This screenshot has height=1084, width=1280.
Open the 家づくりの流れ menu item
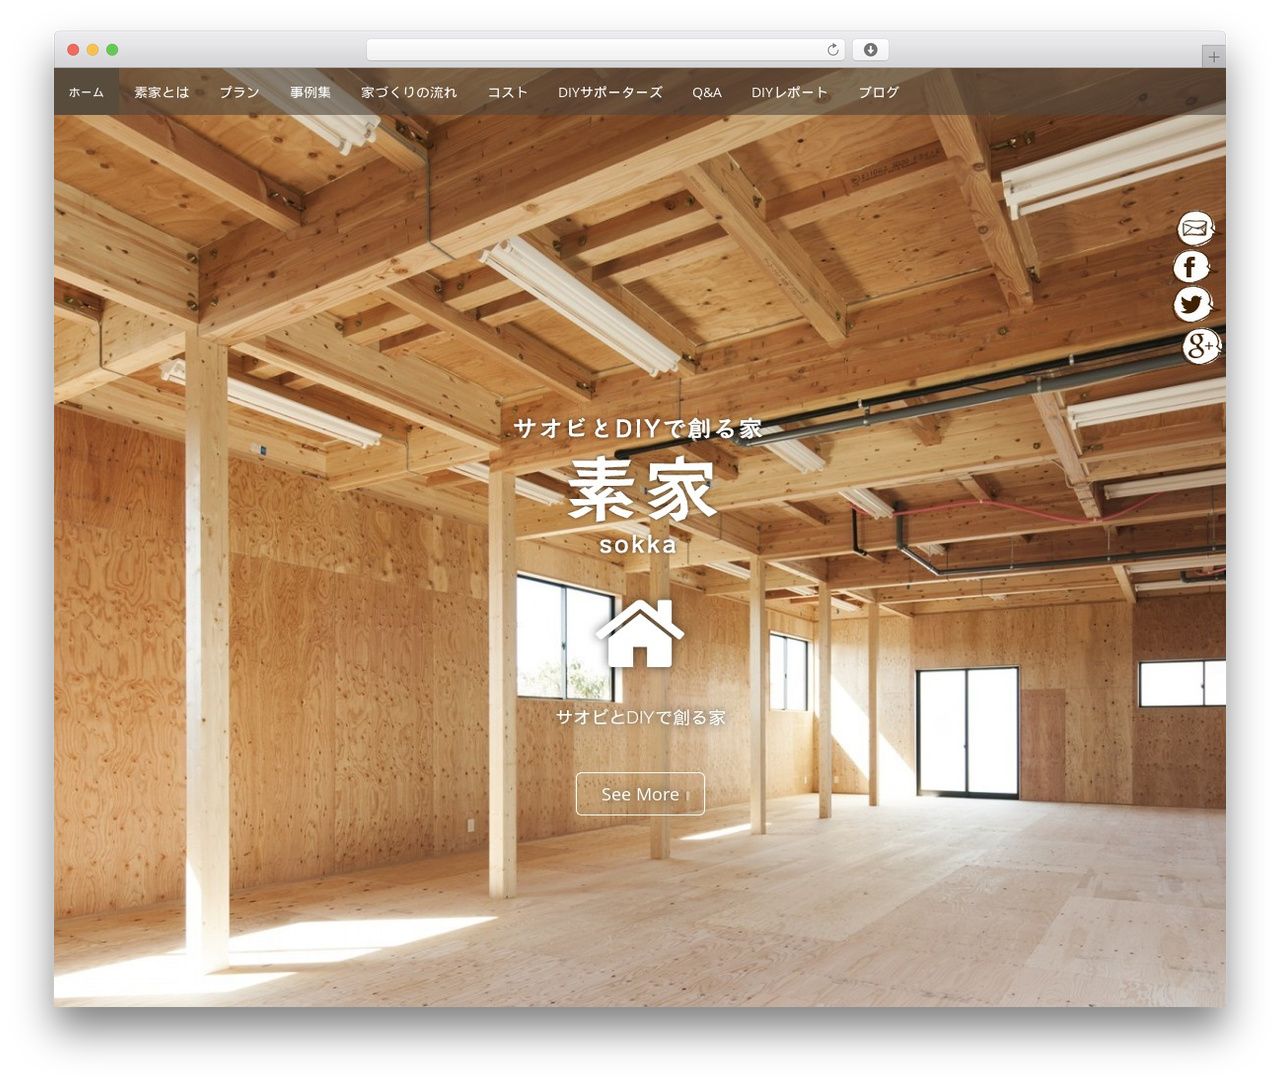pyautogui.click(x=409, y=92)
